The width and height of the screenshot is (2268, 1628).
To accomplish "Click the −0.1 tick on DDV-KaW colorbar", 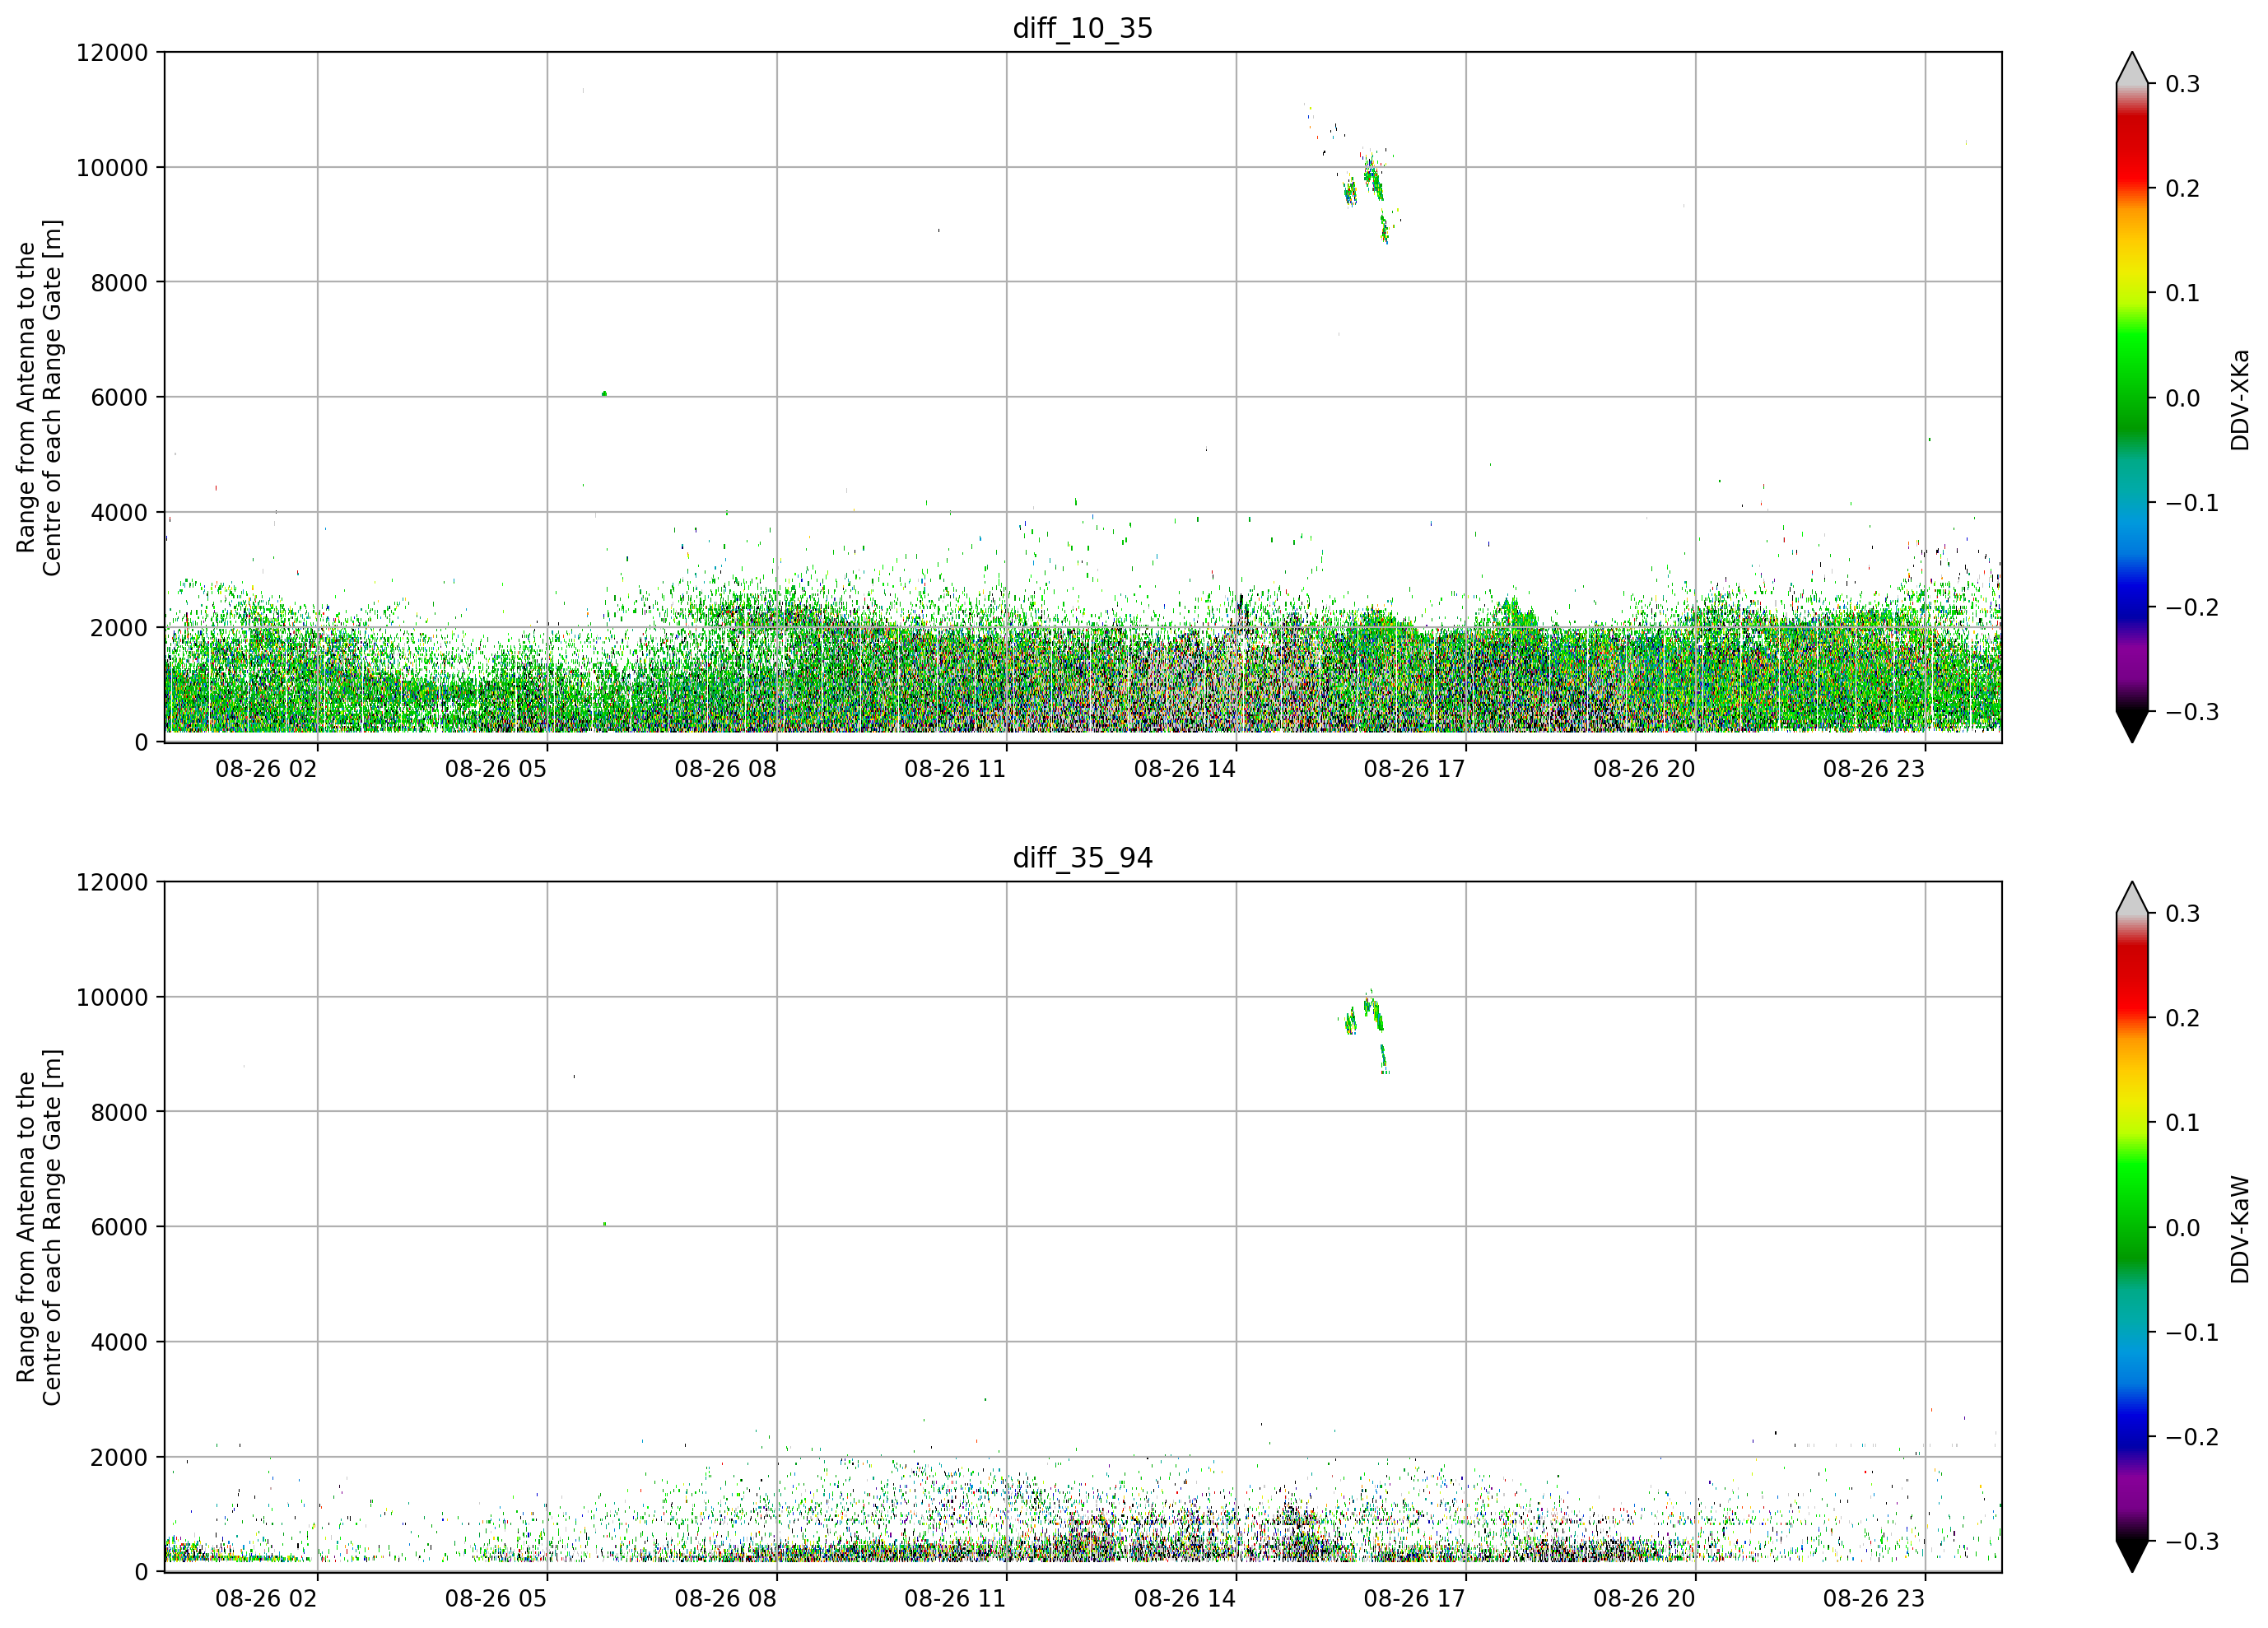I will (x=2192, y=1333).
